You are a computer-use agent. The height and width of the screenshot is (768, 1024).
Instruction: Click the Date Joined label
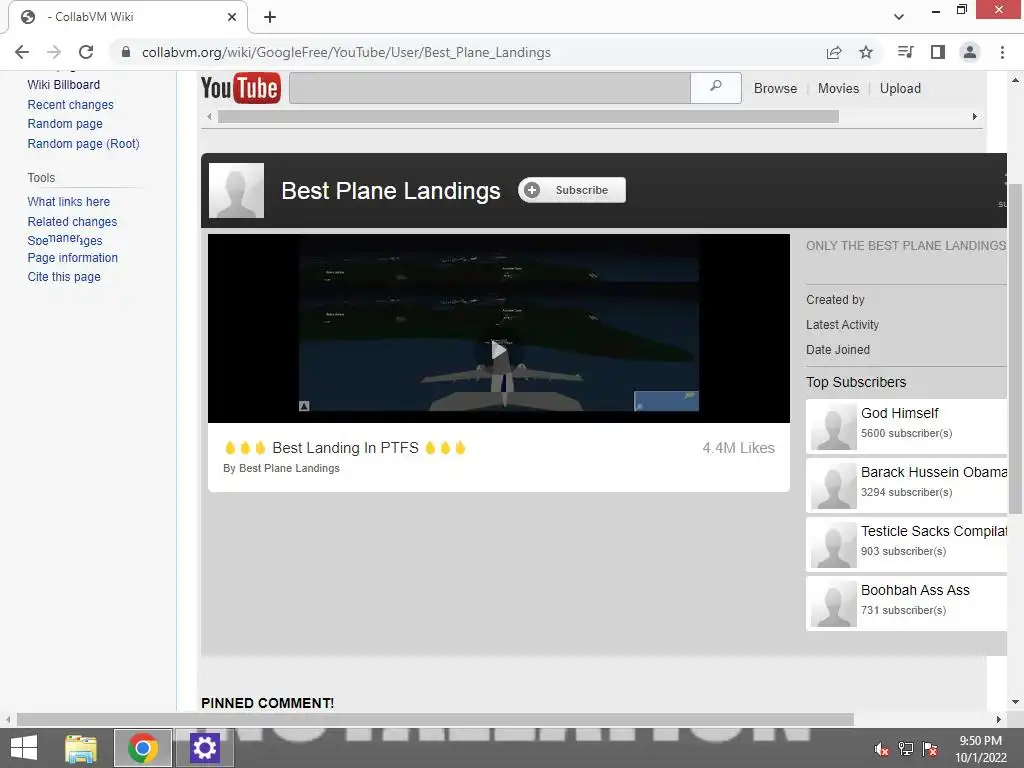[x=838, y=350]
